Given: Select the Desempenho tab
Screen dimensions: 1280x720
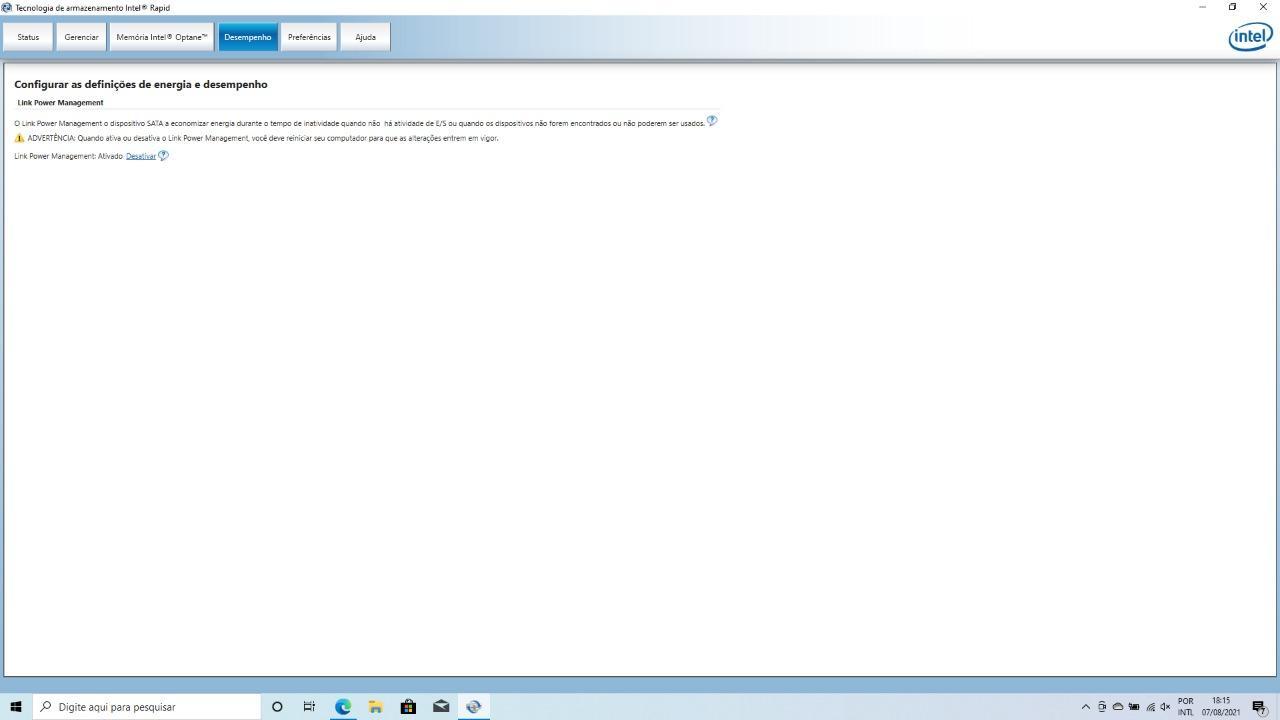Looking at the screenshot, I should 248,37.
